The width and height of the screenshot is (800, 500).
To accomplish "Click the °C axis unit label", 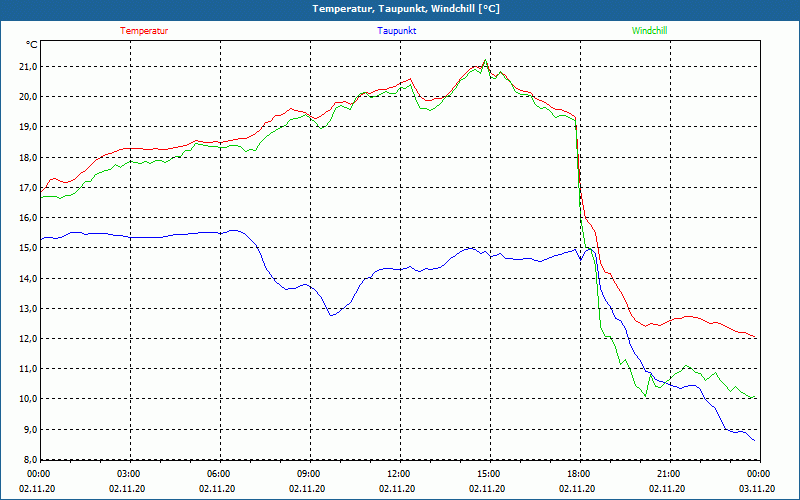I will [x=32, y=45].
